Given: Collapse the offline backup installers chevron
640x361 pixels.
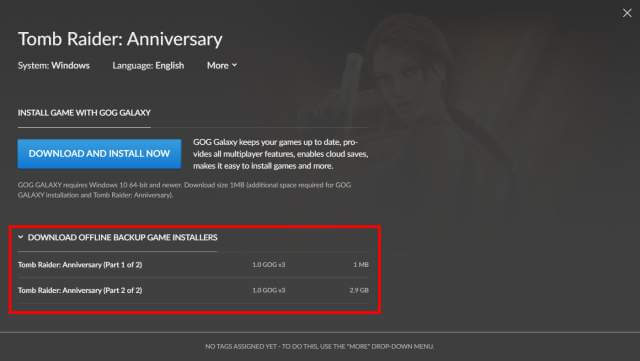Looking at the screenshot, I should [x=20, y=237].
